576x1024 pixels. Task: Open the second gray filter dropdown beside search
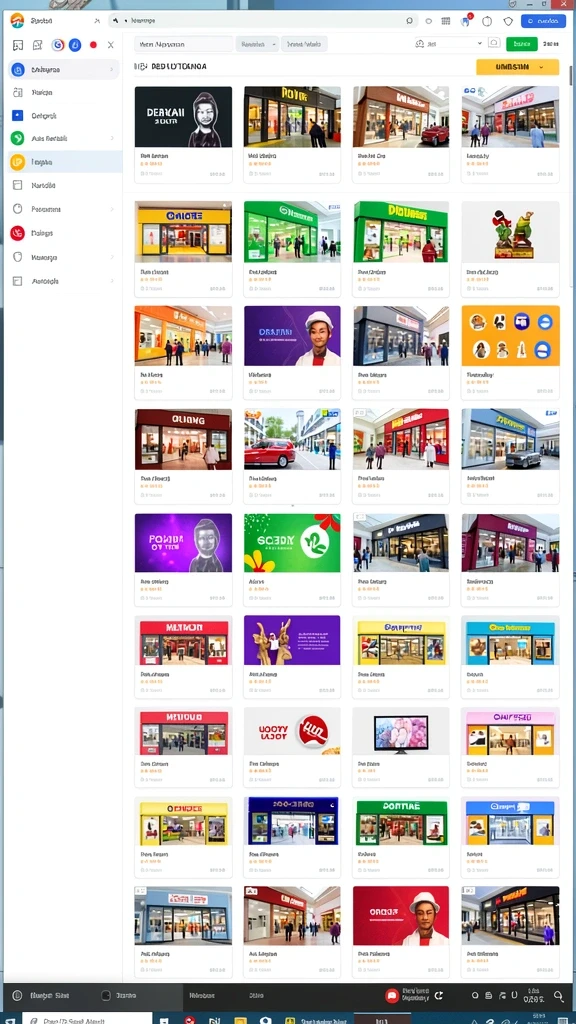(x=304, y=44)
